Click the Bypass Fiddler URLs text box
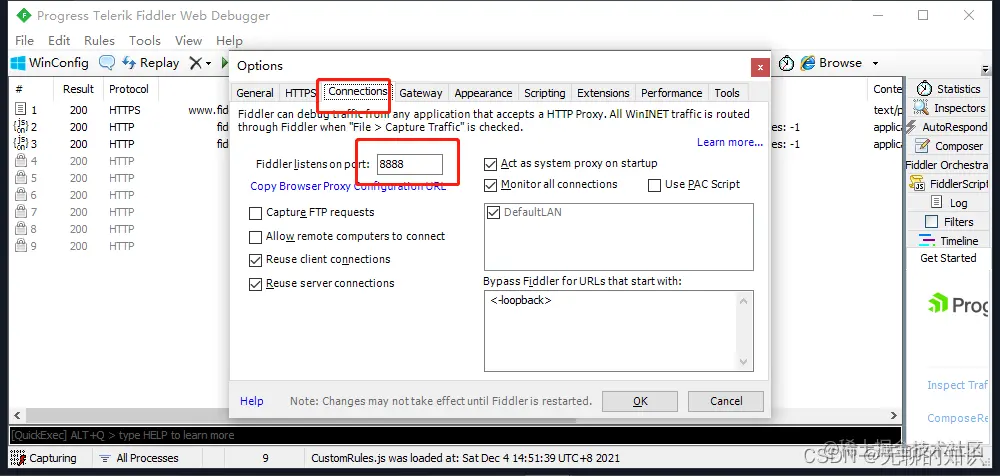1000x476 pixels. point(619,331)
